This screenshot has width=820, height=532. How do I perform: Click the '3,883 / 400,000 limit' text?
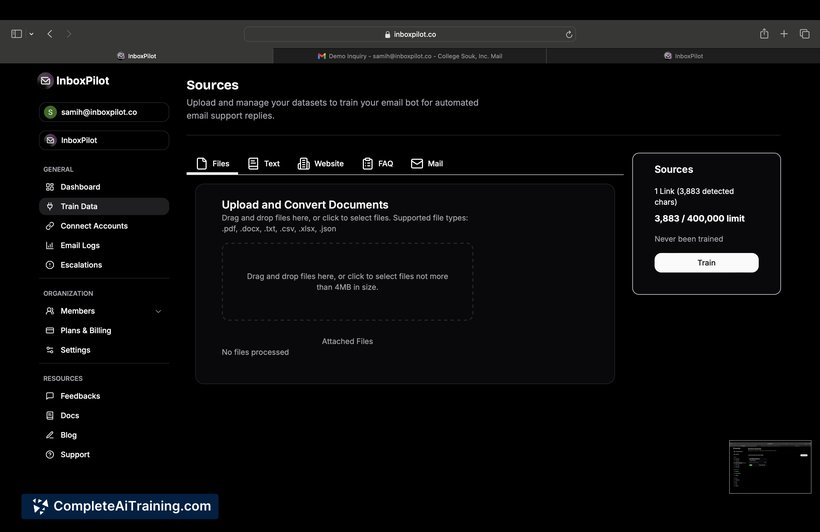699,219
